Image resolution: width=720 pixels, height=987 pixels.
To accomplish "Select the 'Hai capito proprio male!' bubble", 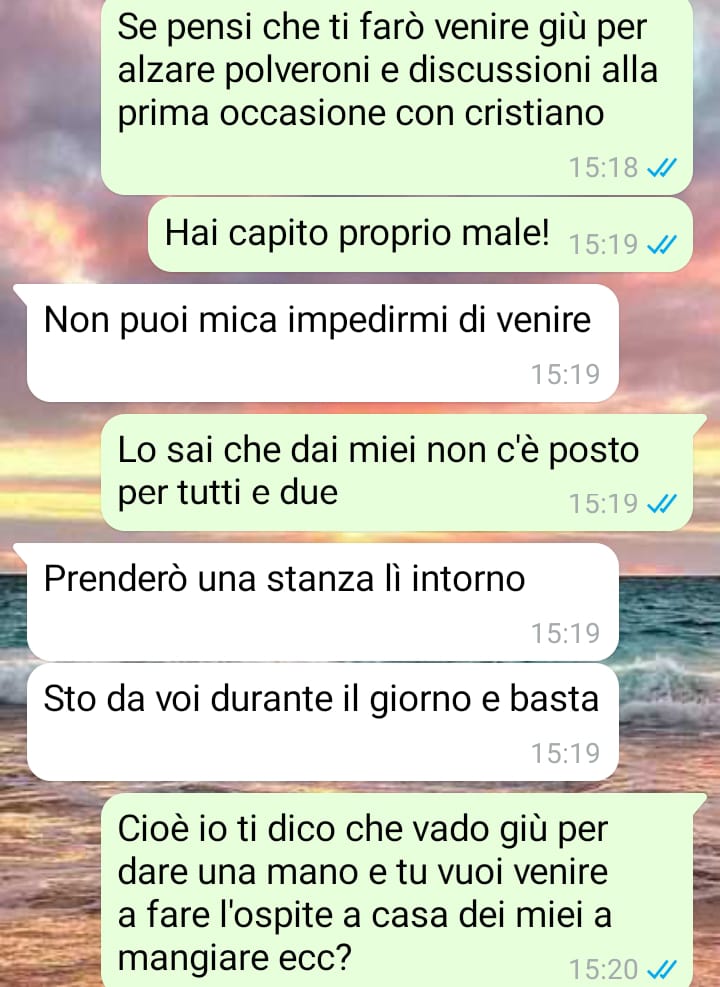I will (420, 235).
